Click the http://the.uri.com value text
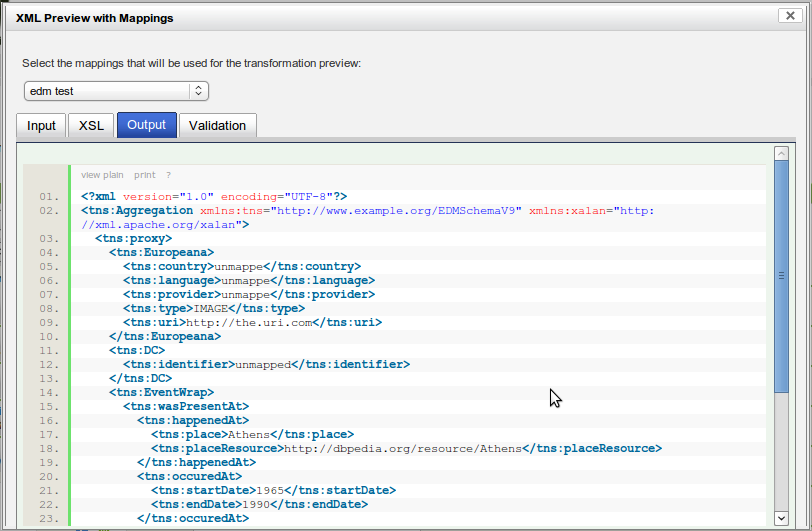This screenshot has width=812, height=531. pyautogui.click(x=249, y=322)
